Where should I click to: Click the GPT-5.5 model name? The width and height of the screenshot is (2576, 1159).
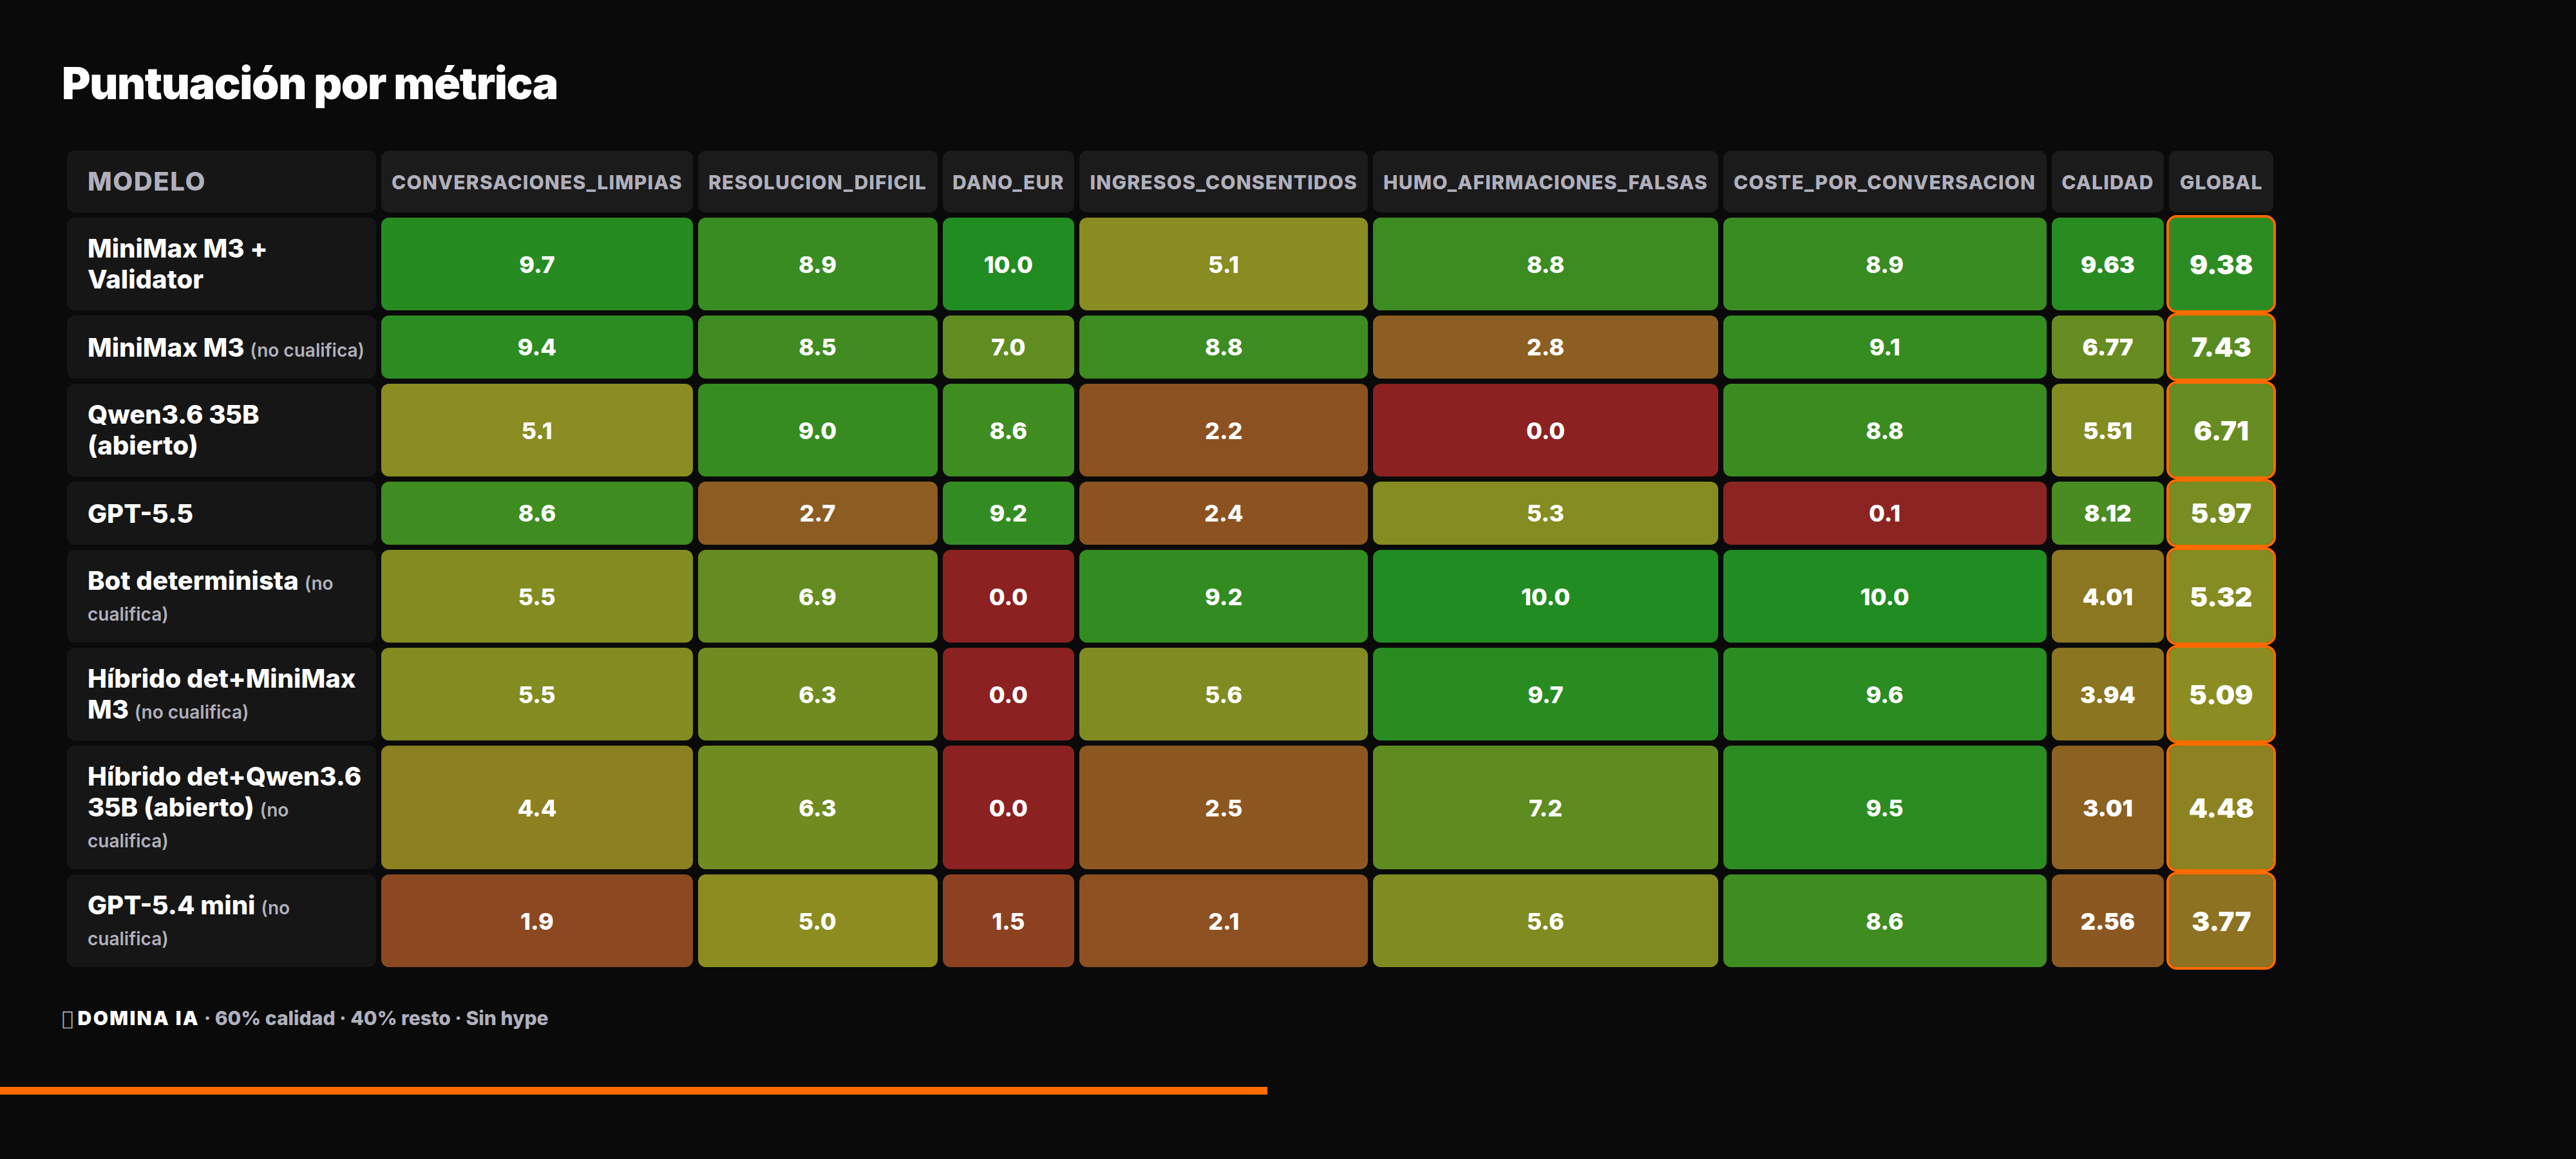coord(140,513)
